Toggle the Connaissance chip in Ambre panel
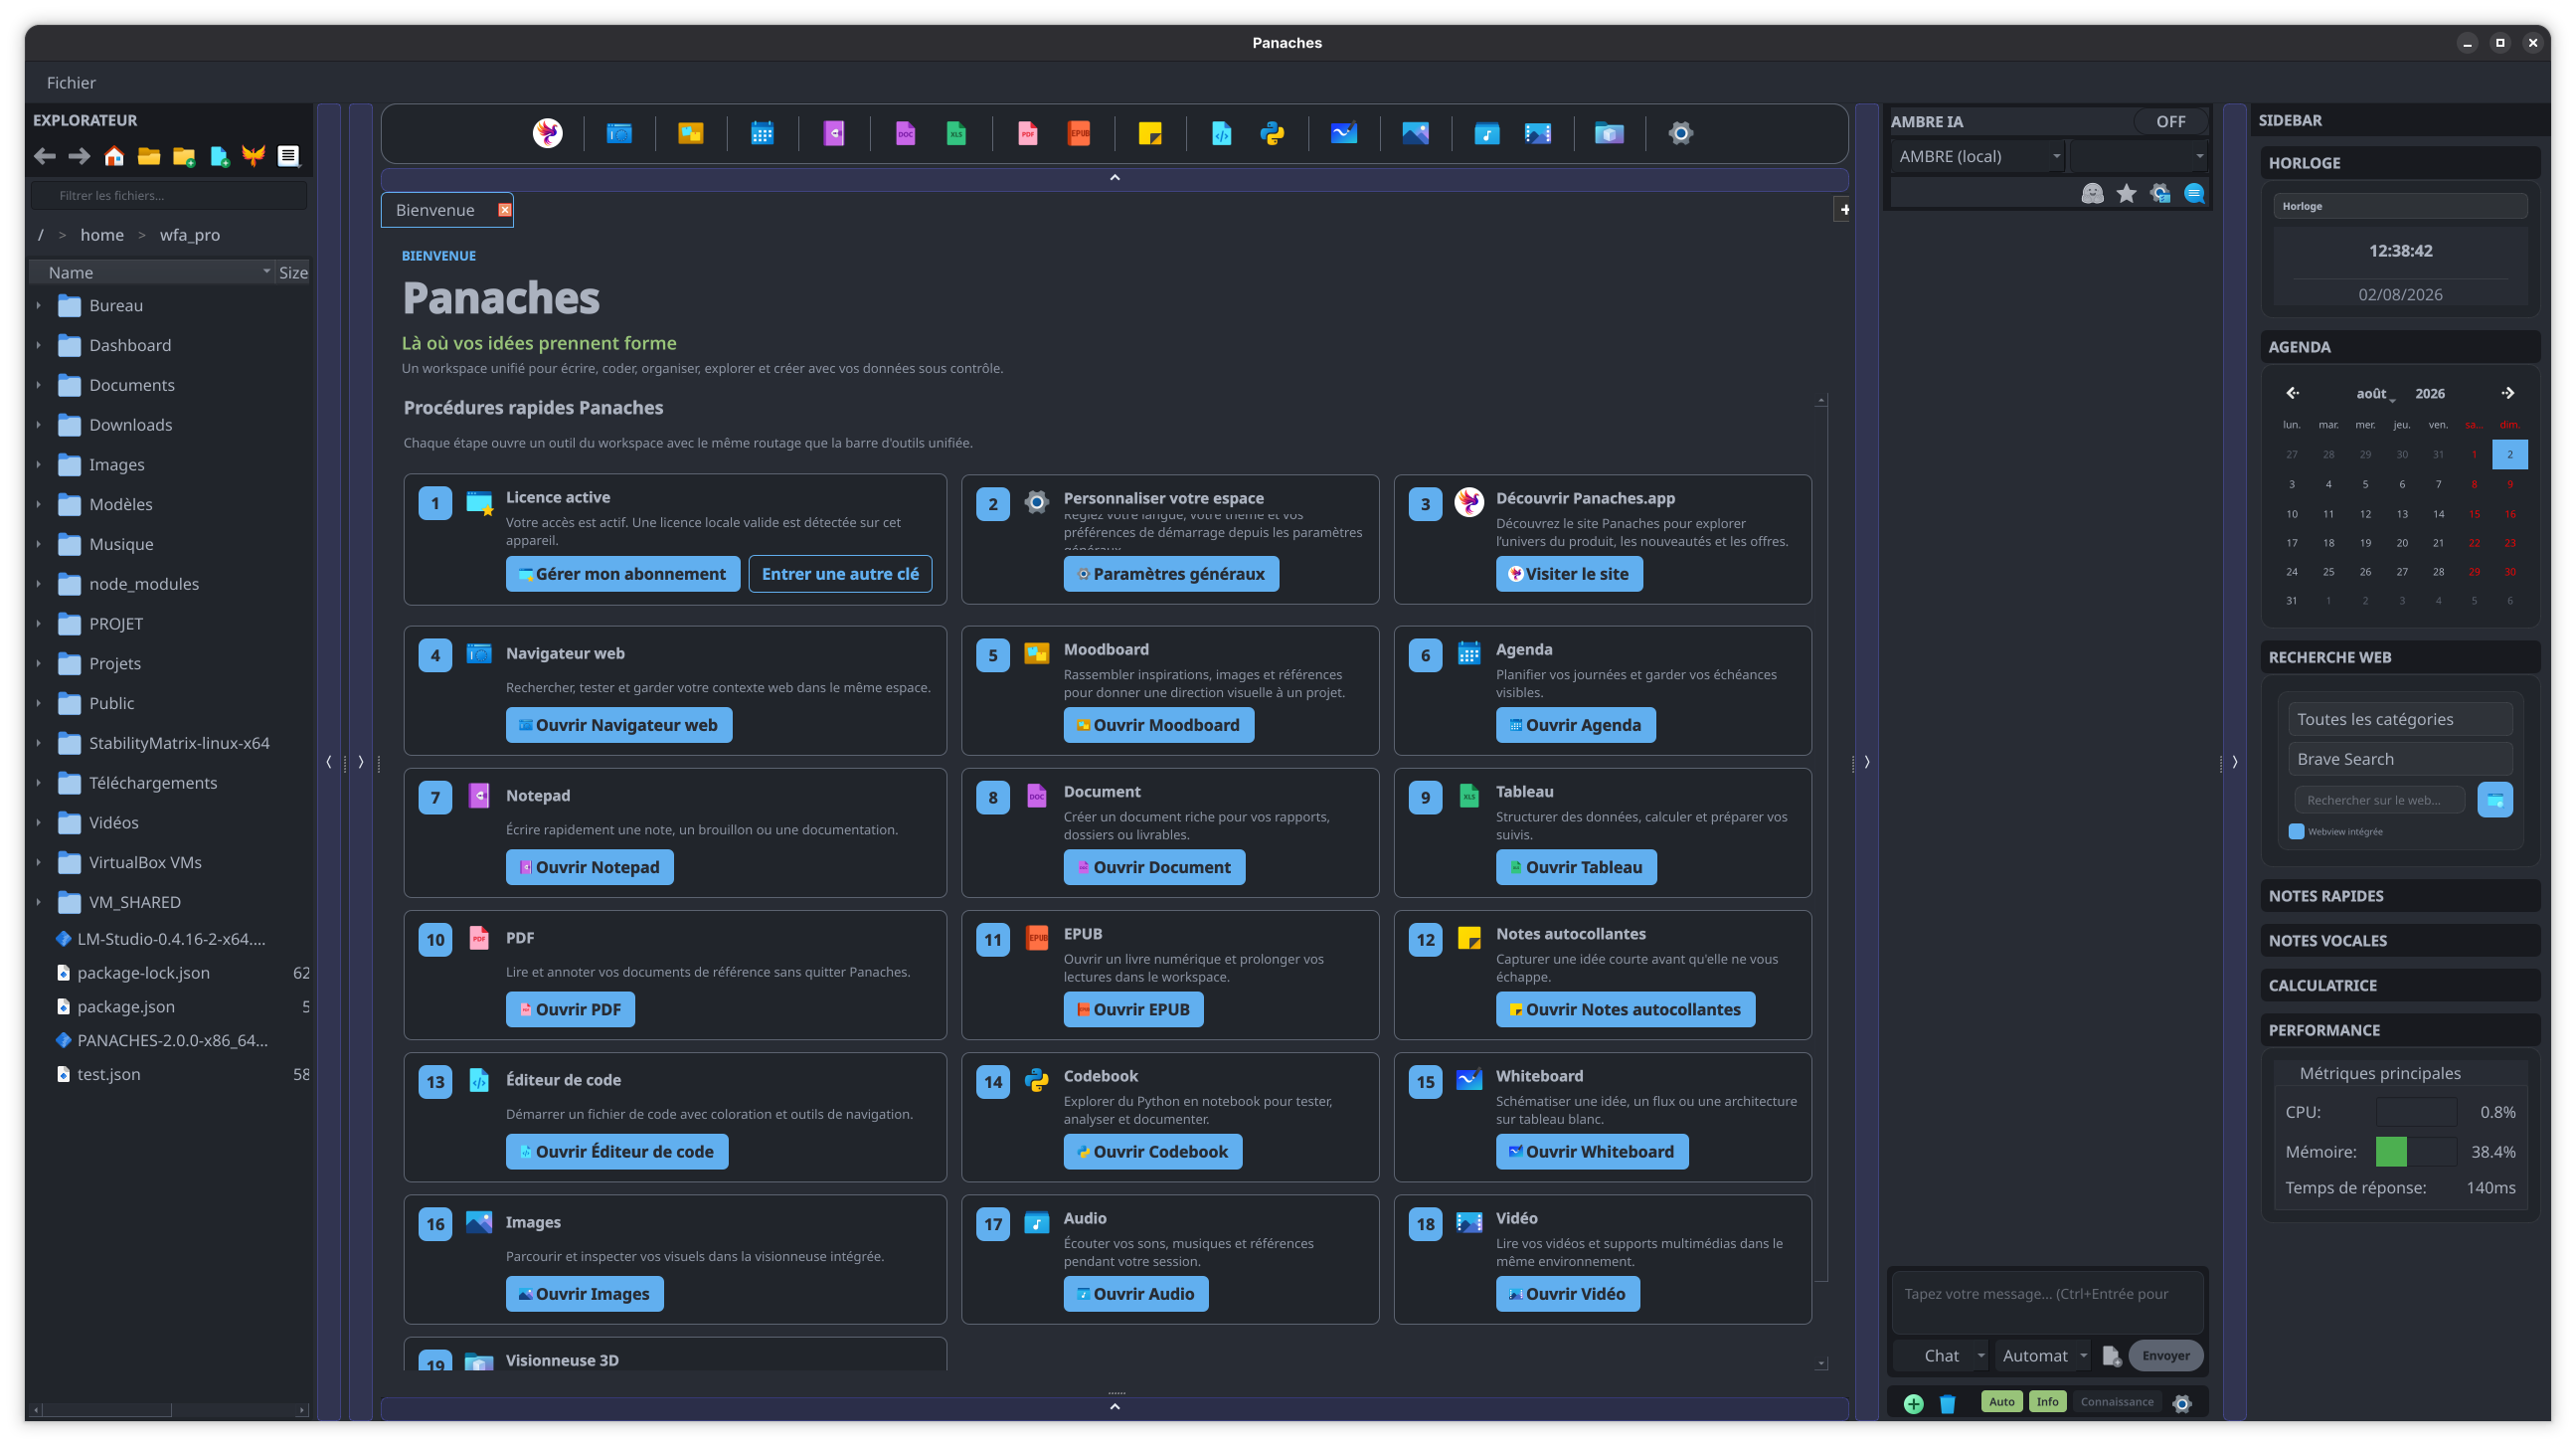 (x=2117, y=1402)
